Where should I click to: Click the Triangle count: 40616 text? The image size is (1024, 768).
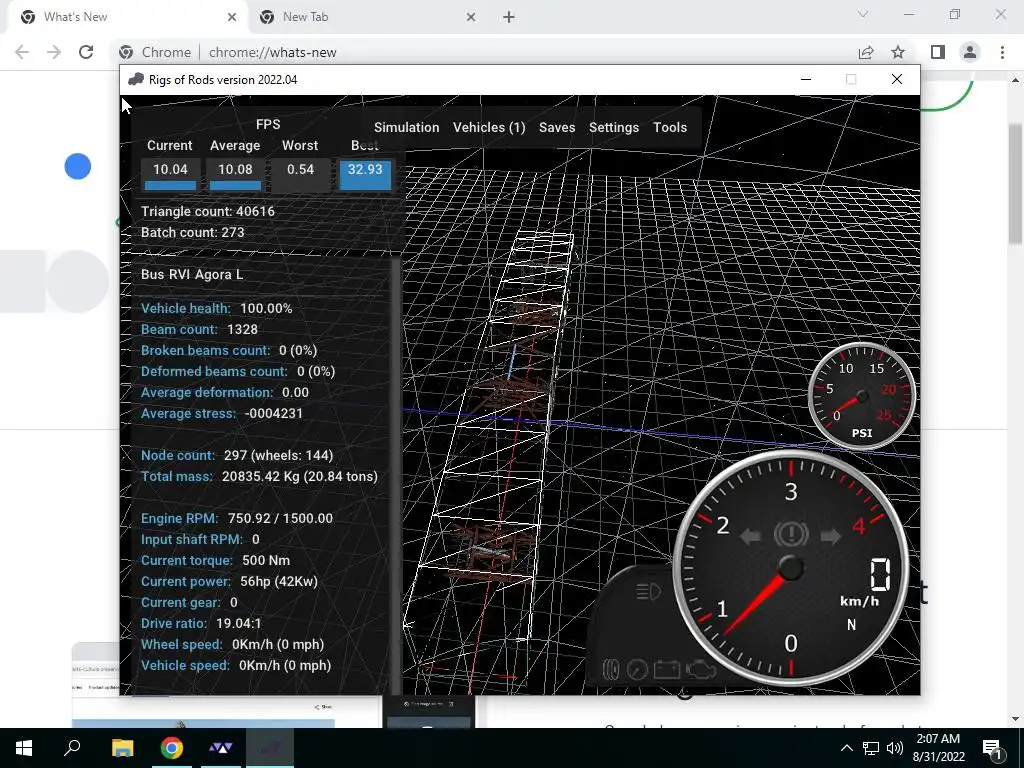(x=208, y=212)
